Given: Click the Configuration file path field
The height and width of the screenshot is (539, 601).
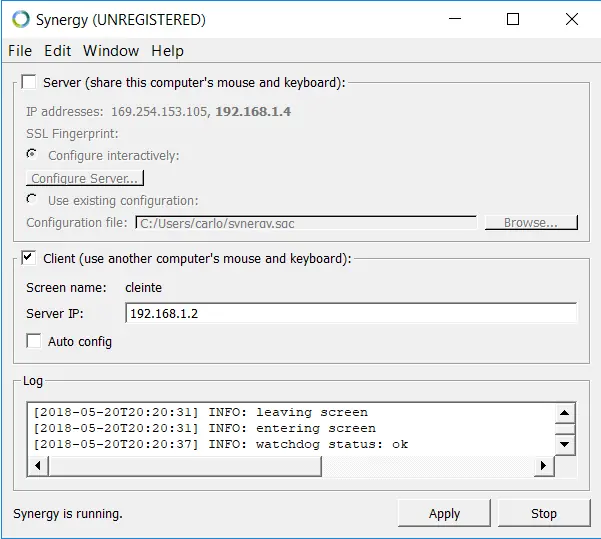Looking at the screenshot, I should (305, 222).
